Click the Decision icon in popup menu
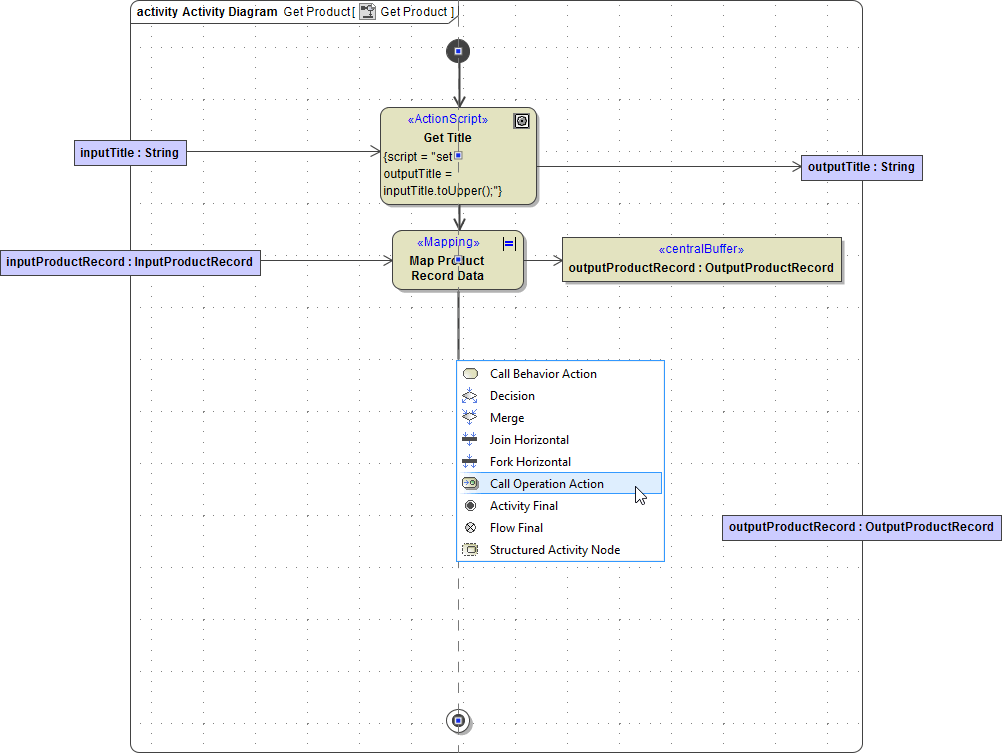Viewport: 1002px width, 753px height. pyautogui.click(x=470, y=396)
